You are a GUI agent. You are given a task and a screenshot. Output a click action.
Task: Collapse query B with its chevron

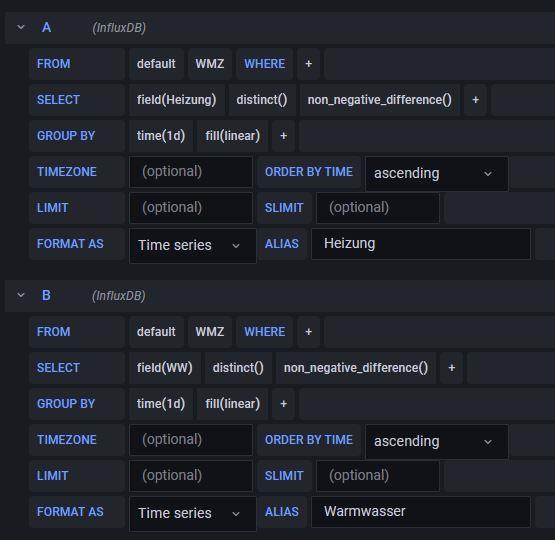(21, 295)
